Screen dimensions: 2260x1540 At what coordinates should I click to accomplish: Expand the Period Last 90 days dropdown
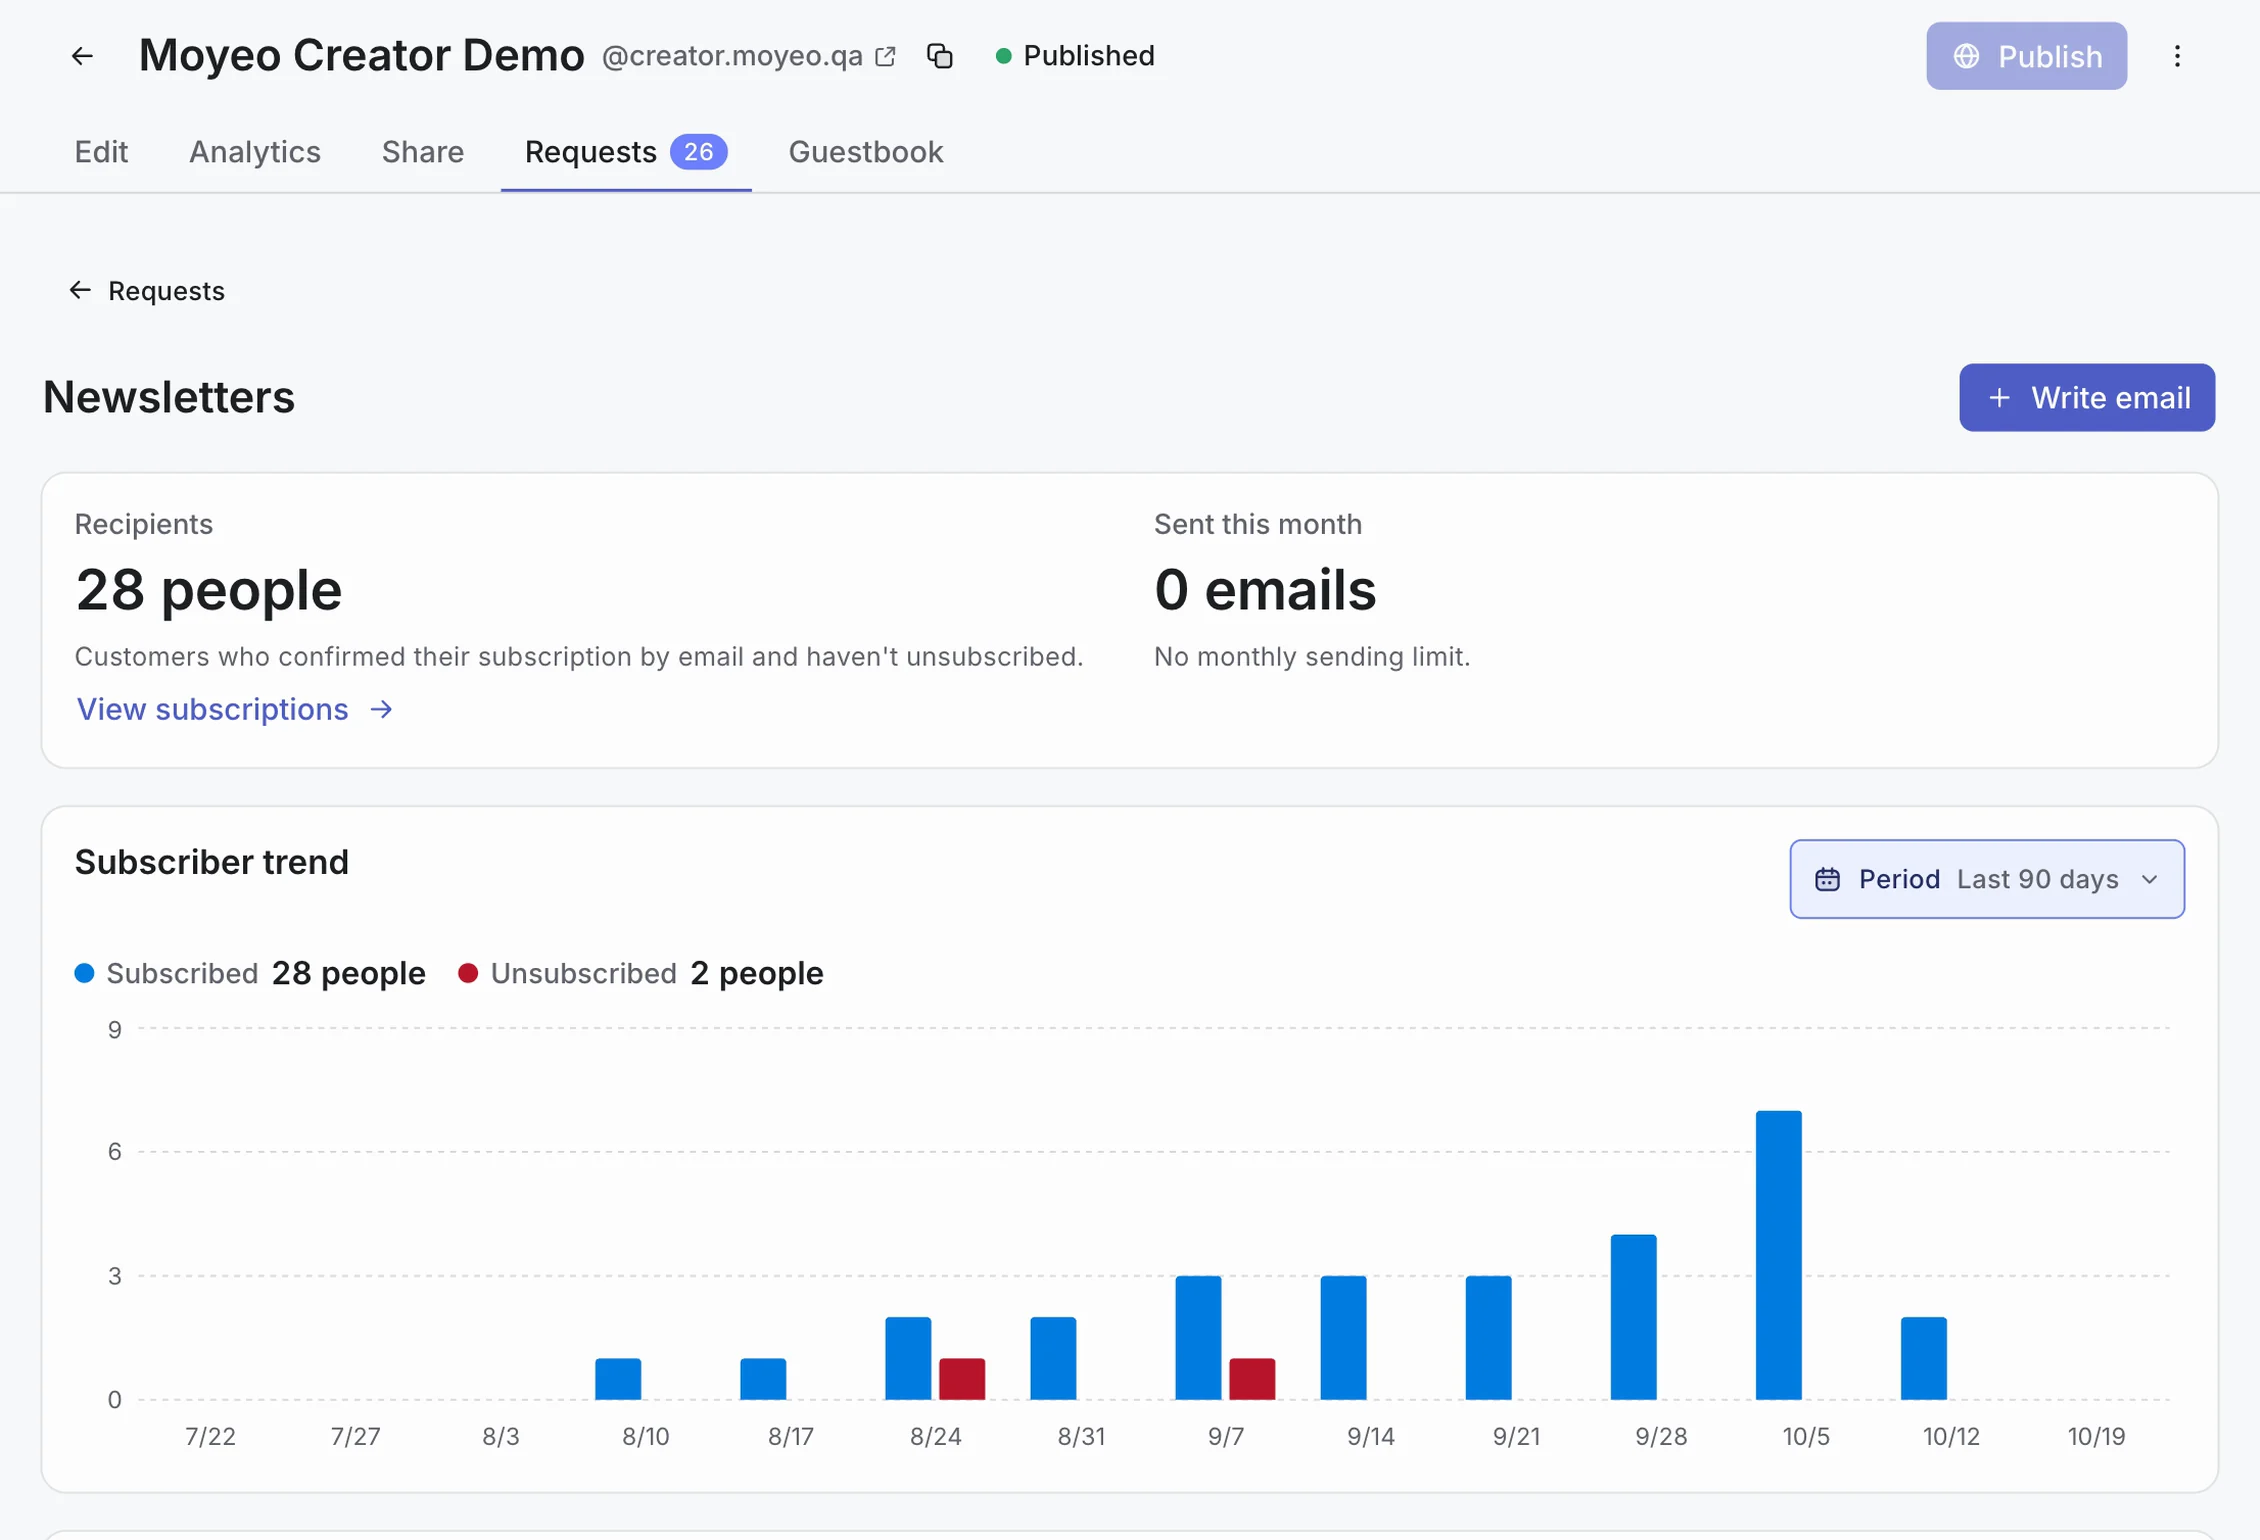pos(1987,879)
